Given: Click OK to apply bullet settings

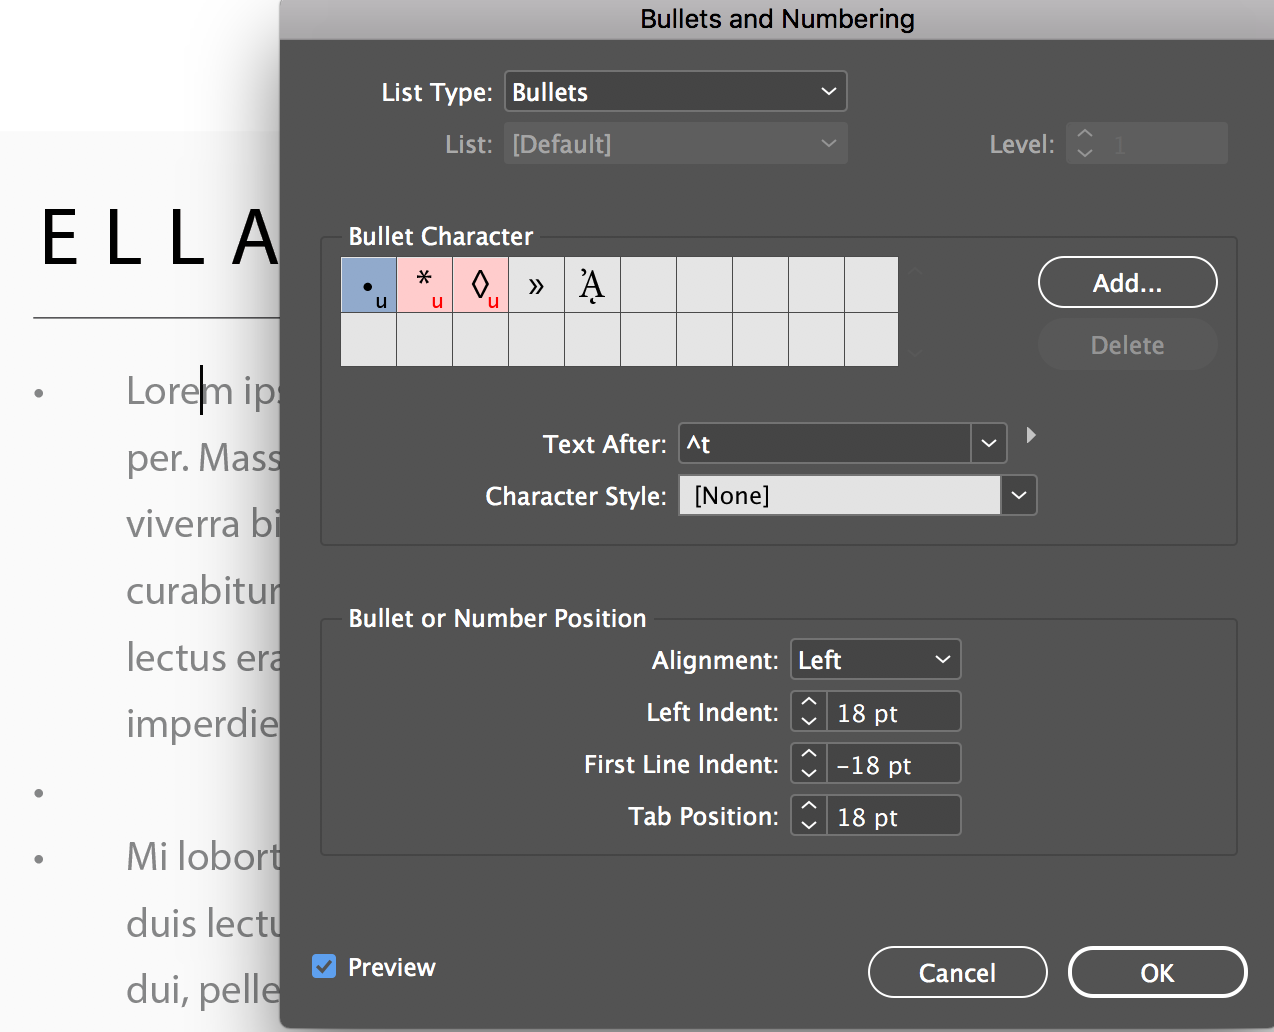Looking at the screenshot, I should pyautogui.click(x=1157, y=972).
